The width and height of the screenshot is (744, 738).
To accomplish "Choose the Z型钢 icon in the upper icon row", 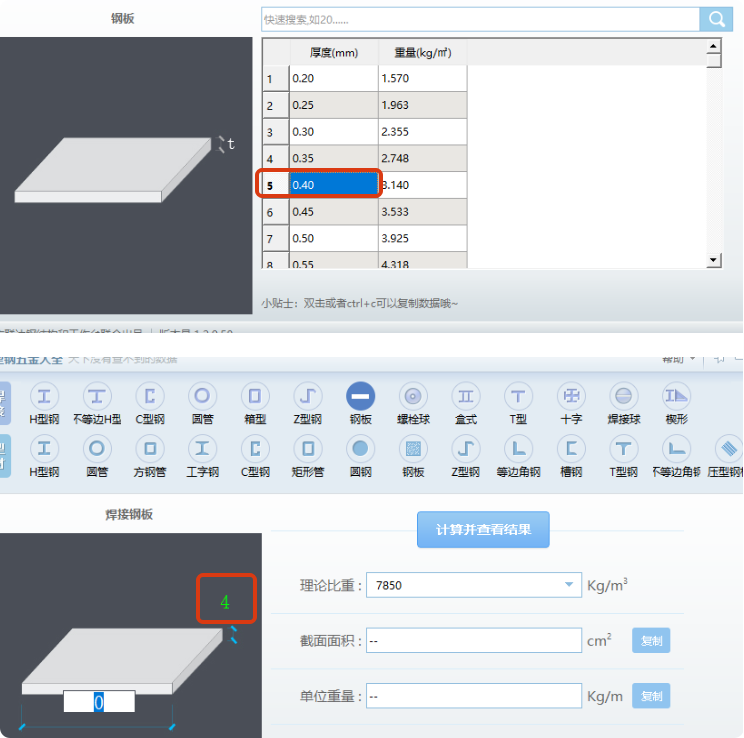I will 307,396.
